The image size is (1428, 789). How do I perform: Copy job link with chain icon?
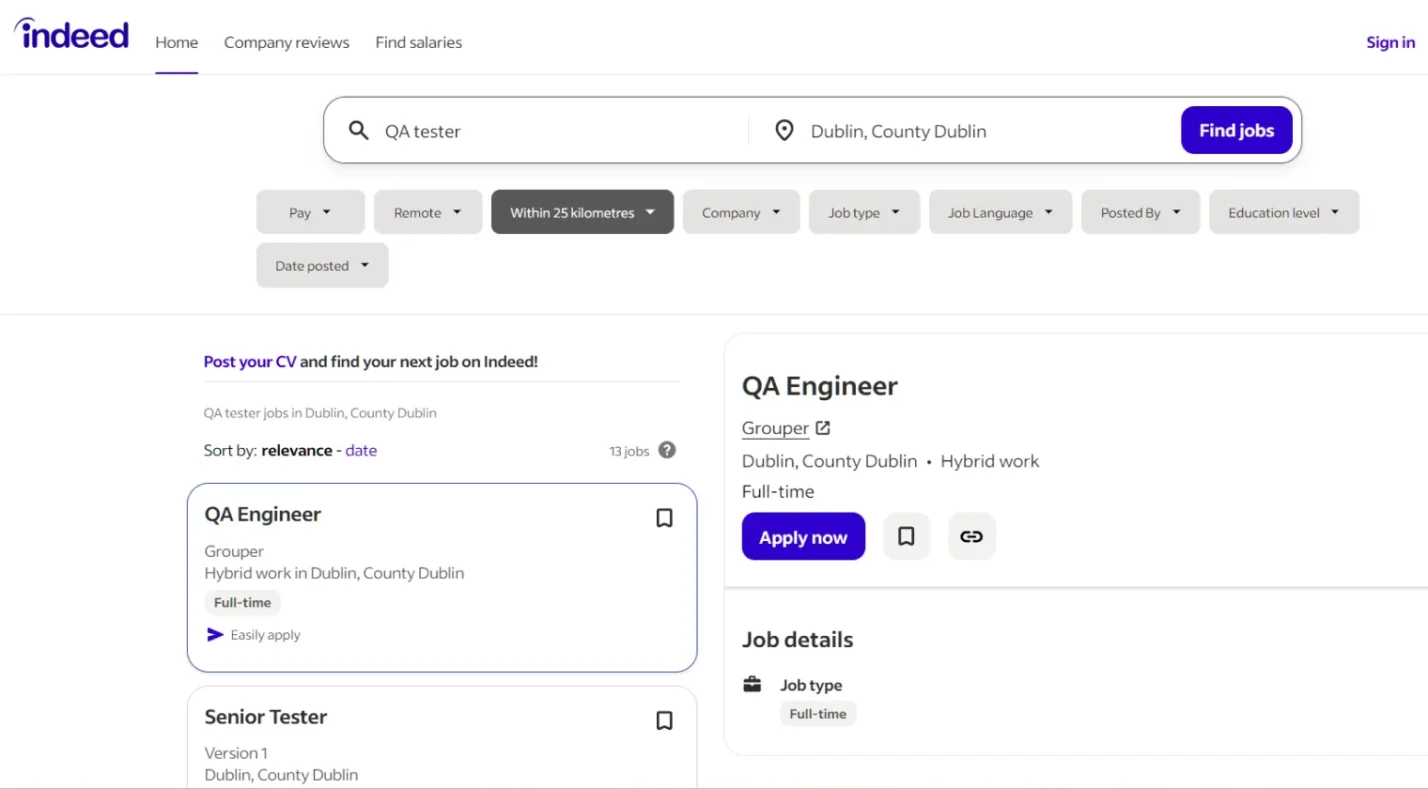point(971,537)
